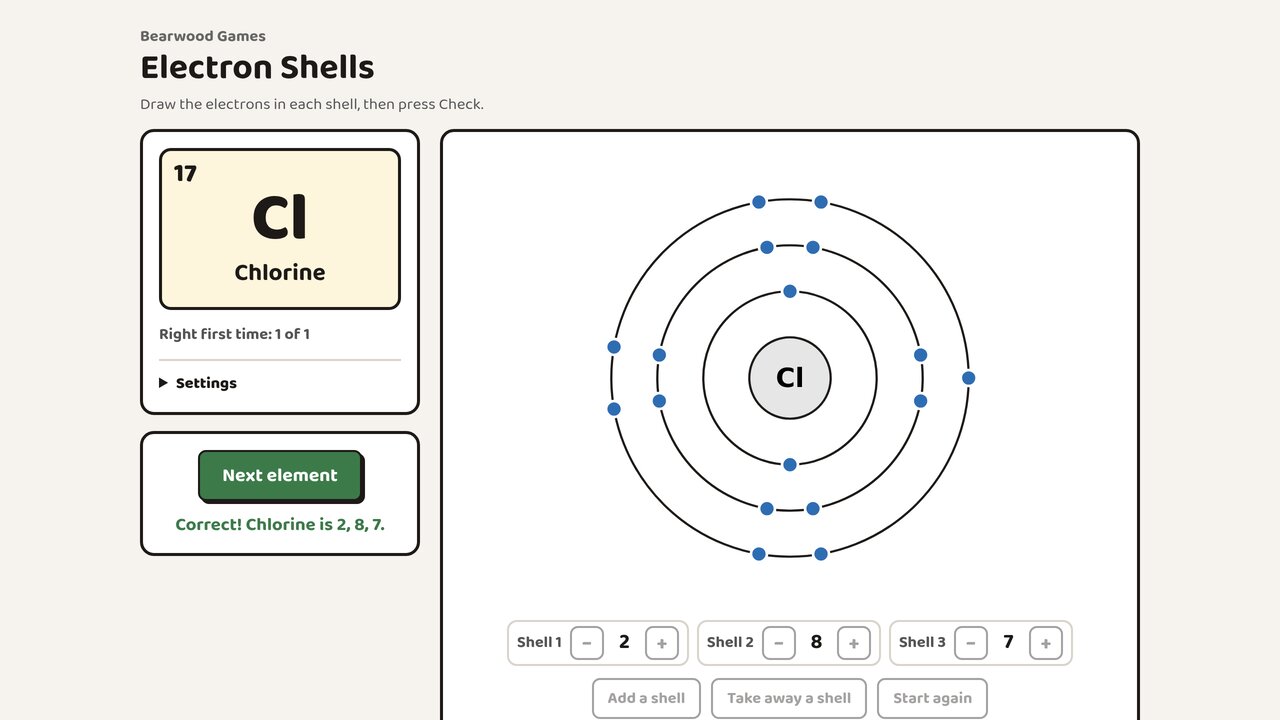Click the "Bearwood Games" brand text

tap(203, 36)
